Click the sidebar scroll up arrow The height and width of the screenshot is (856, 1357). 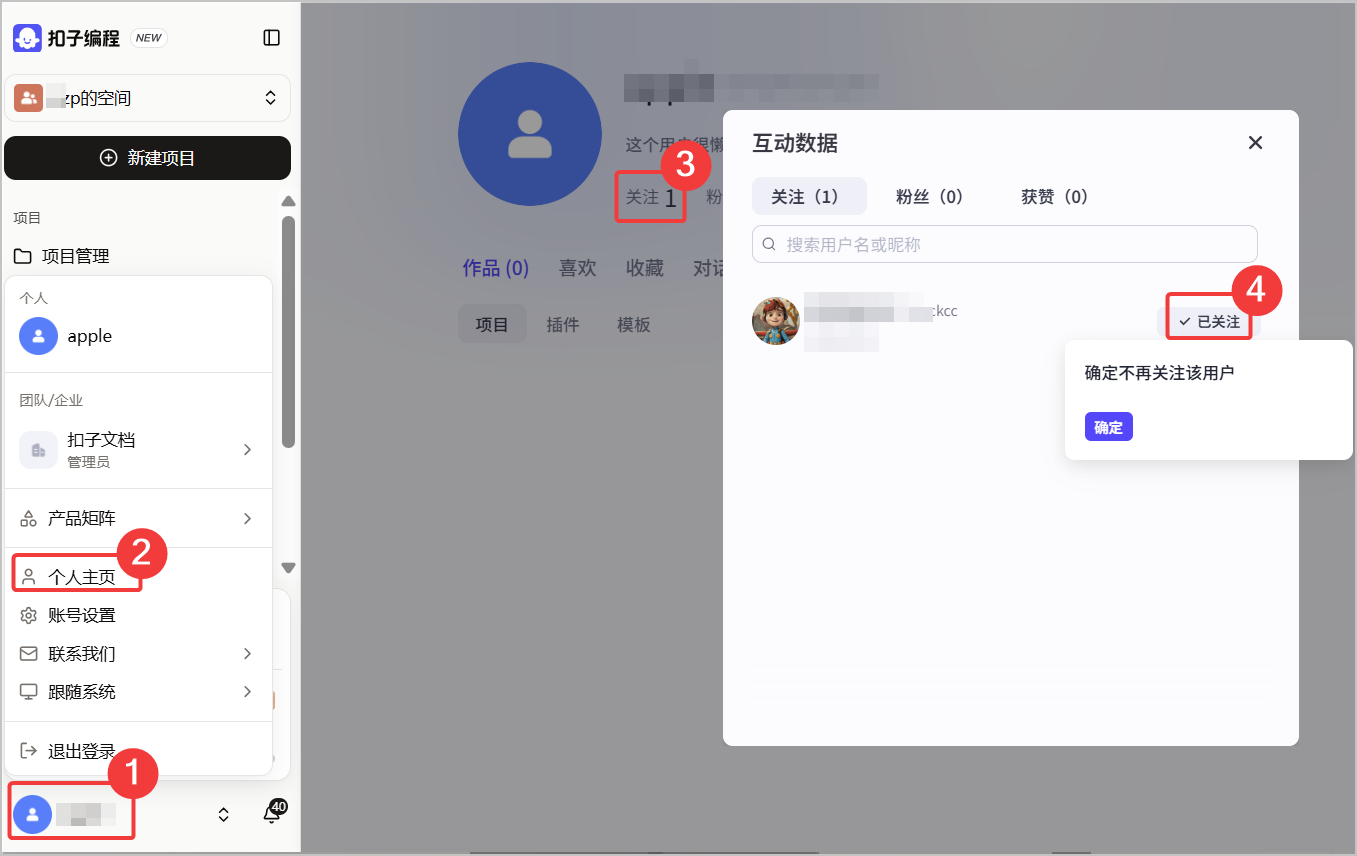(288, 201)
